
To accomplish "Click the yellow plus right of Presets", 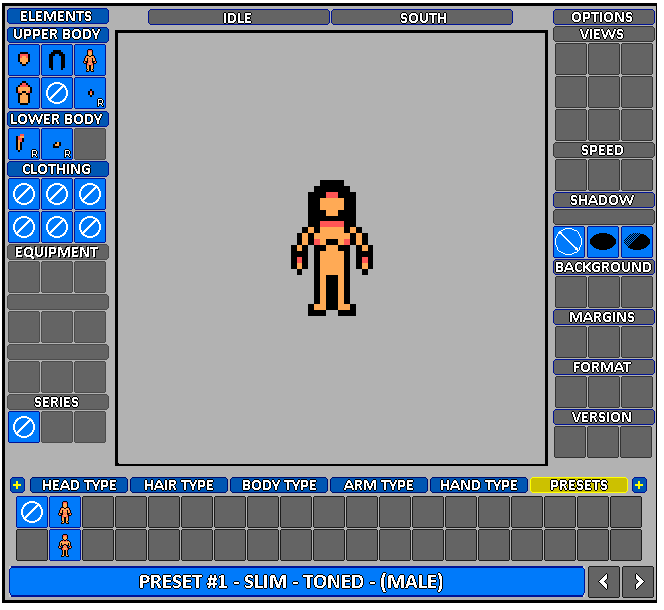I will (639, 485).
